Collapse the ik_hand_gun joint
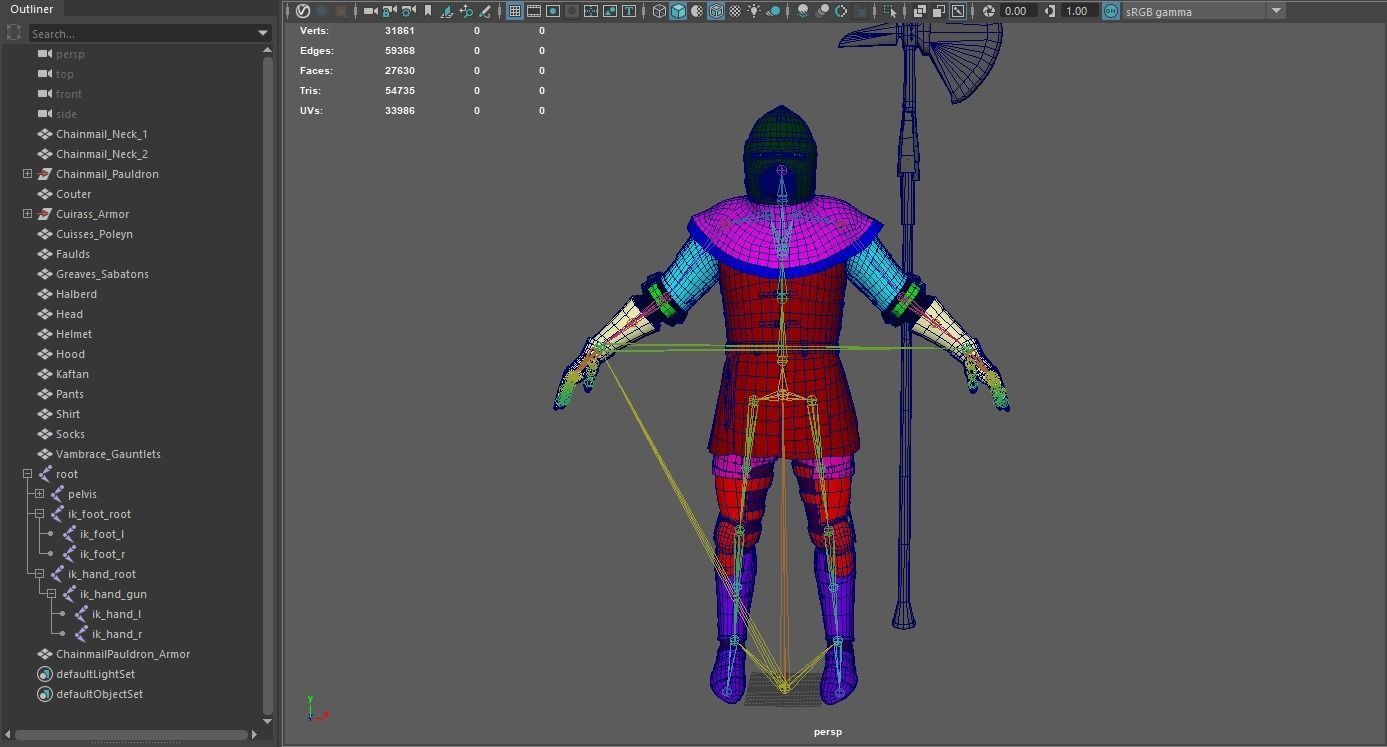This screenshot has width=1387, height=747. pos(51,594)
